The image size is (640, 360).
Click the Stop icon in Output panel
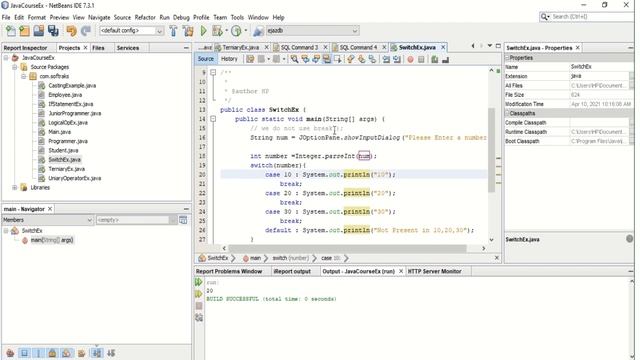click(199, 306)
